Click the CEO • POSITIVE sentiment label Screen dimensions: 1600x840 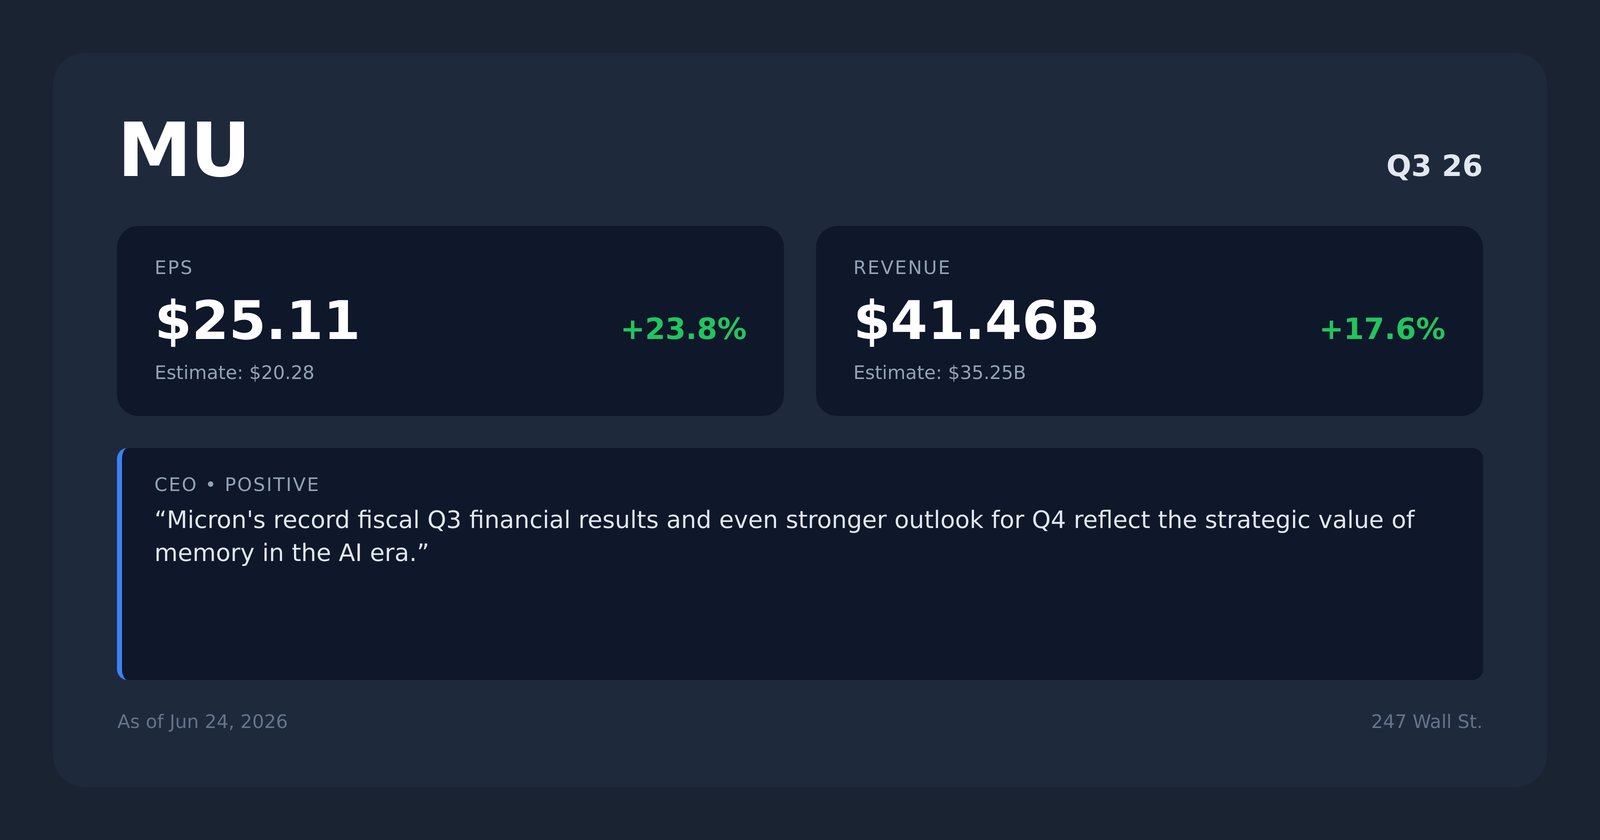pos(236,485)
